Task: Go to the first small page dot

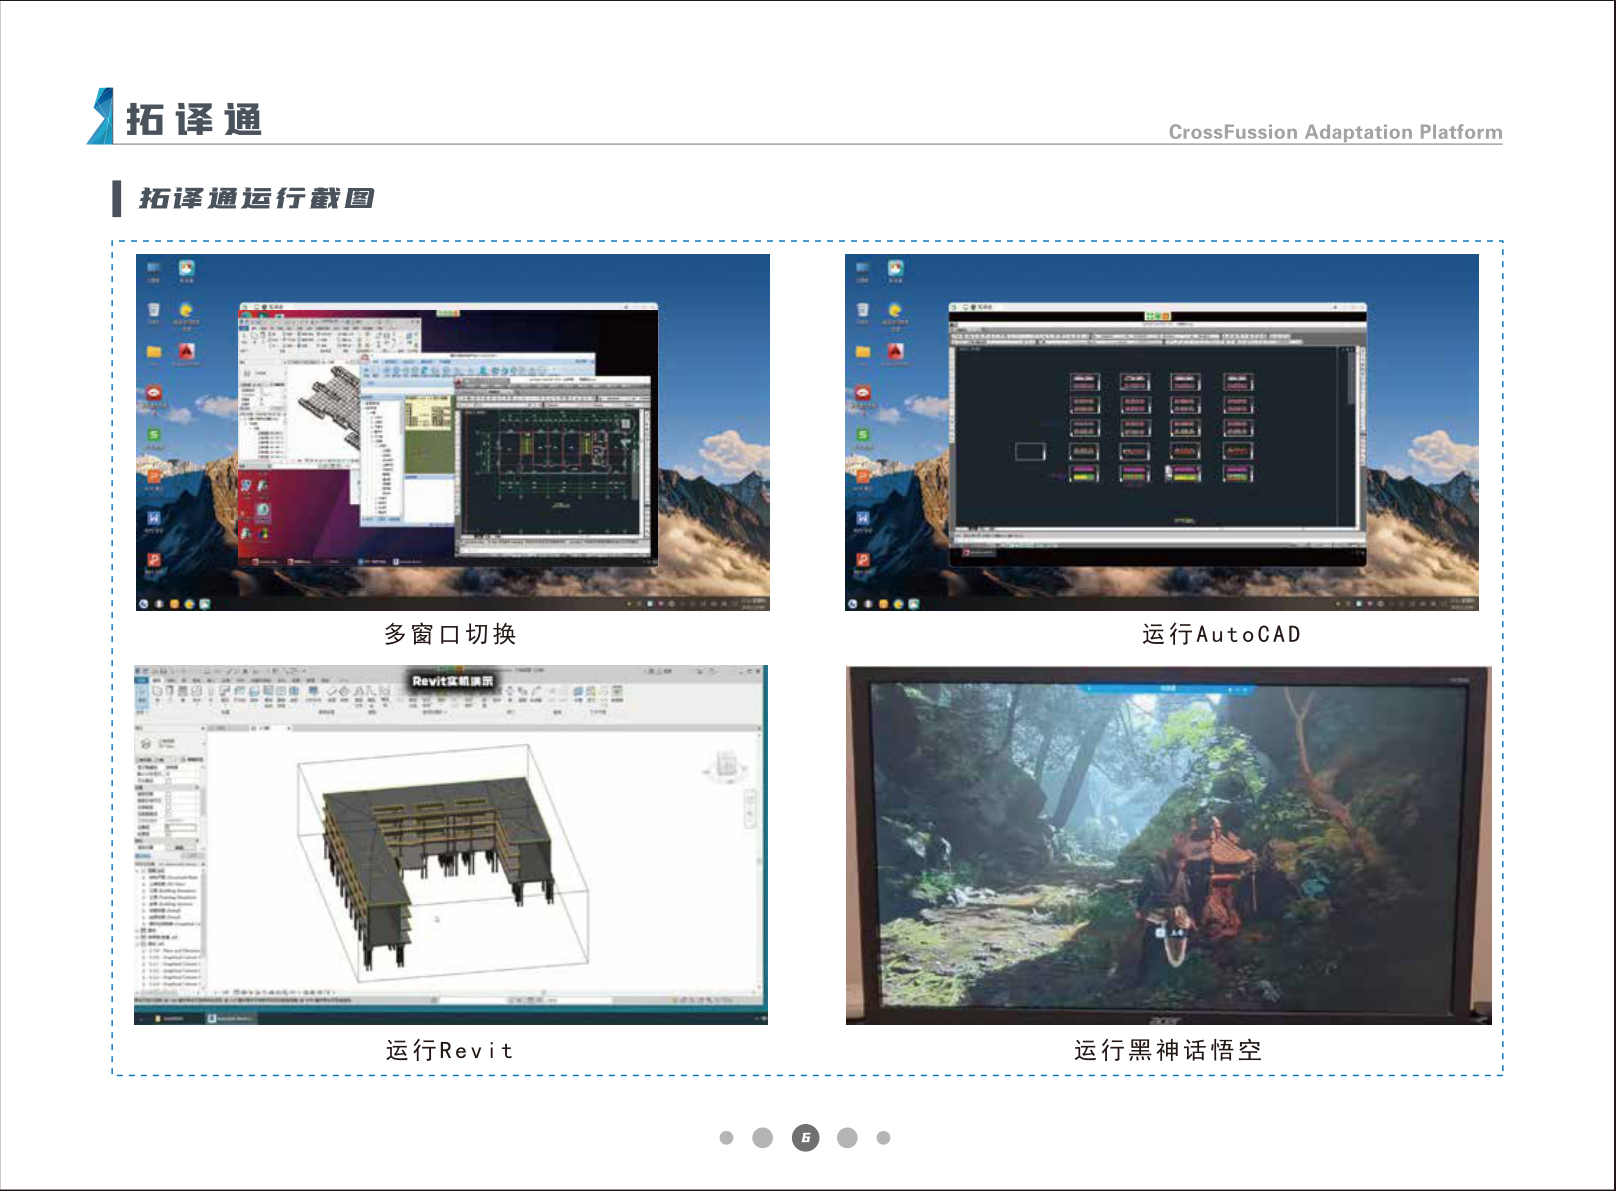Action: (x=727, y=1138)
